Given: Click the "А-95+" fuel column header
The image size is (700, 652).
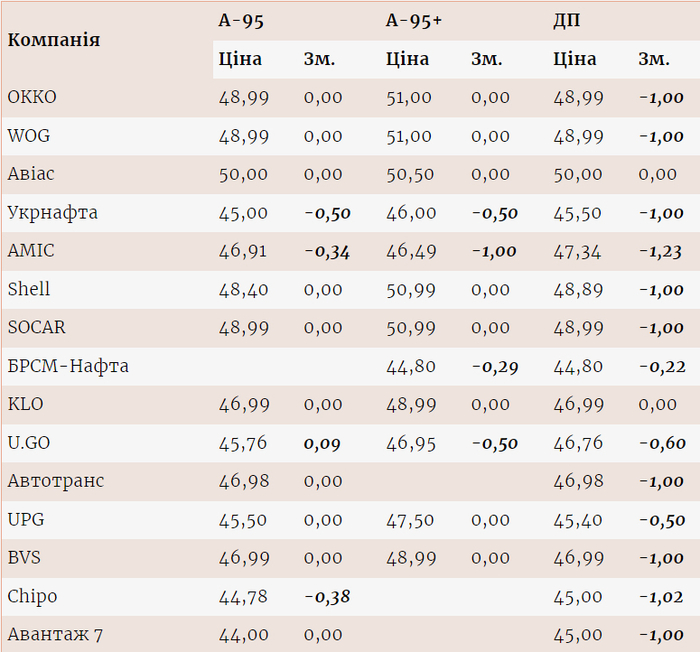Looking at the screenshot, I should (414, 21).
